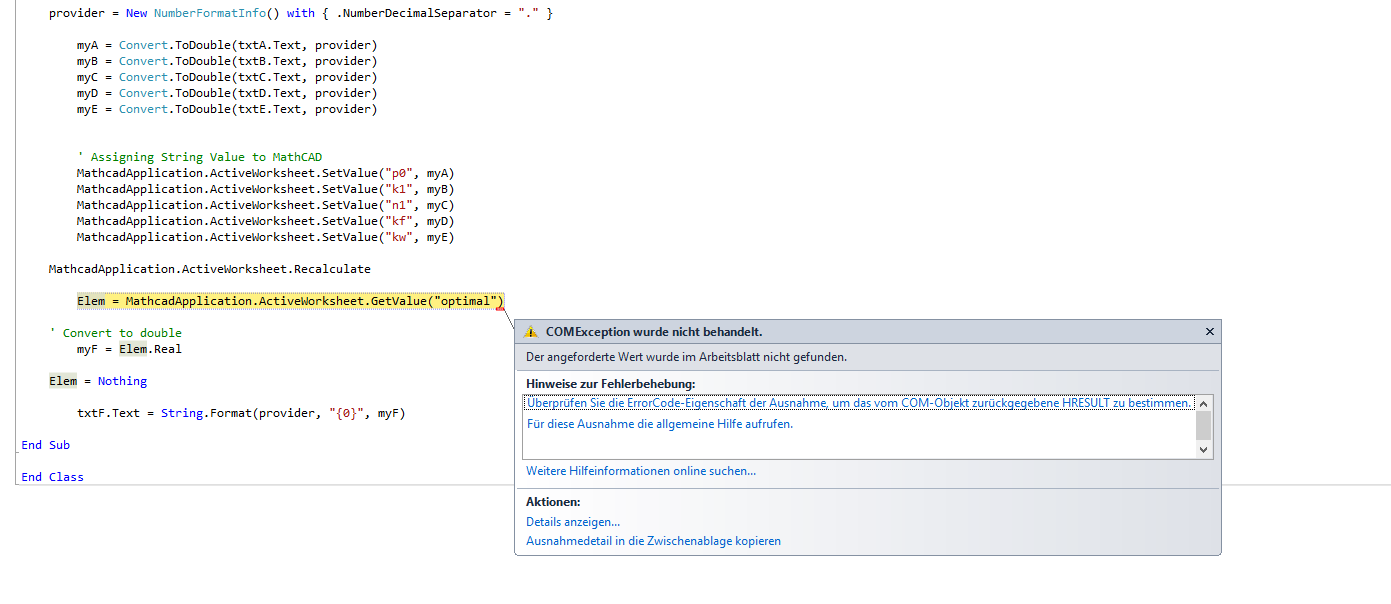Click the SetValue line assigning "p0"
Image resolution: width=1391 pixels, height=604 pixels.
pos(265,172)
